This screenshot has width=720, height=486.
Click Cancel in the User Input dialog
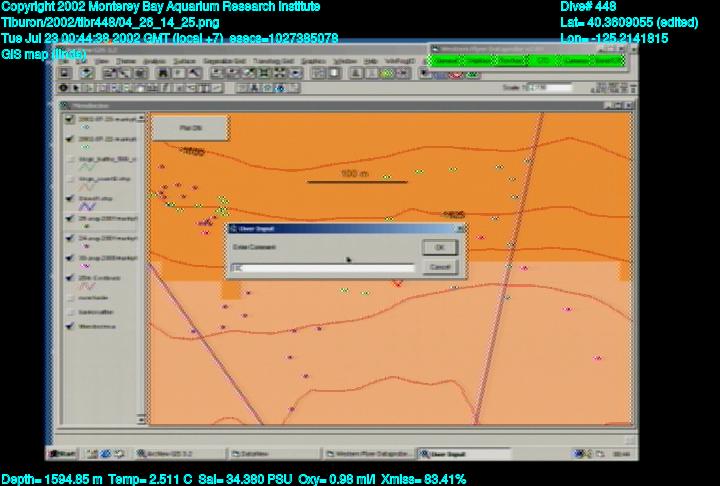(439, 267)
